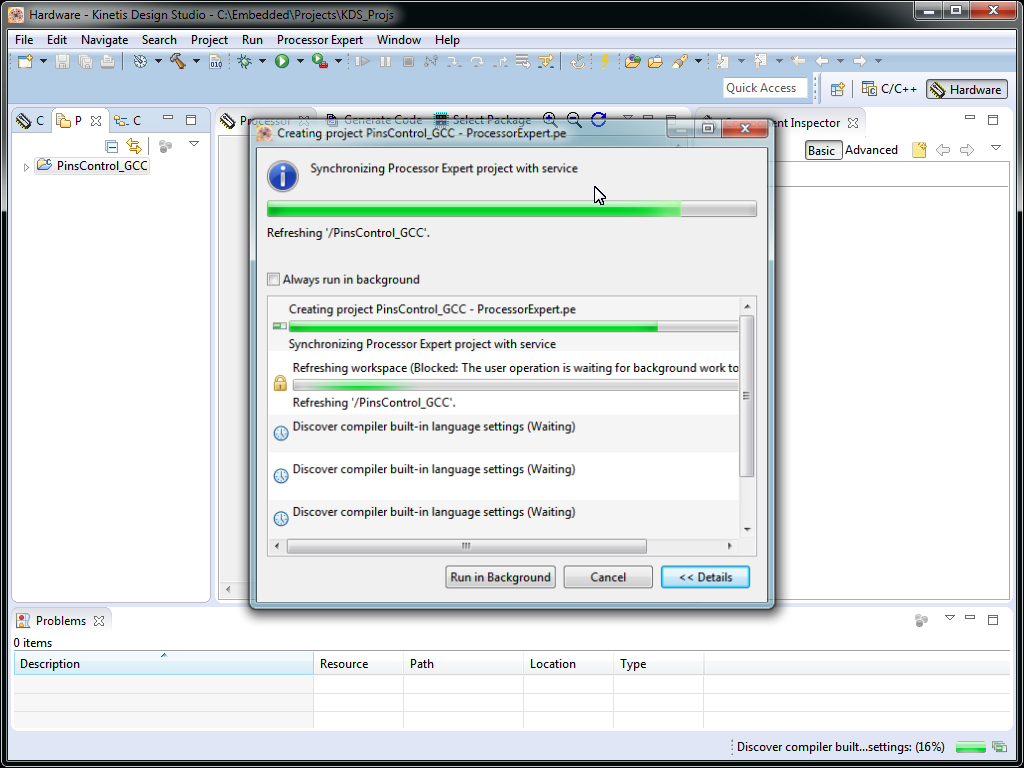Click main green progress bar in dialog
1024x768 pixels.
click(512, 209)
